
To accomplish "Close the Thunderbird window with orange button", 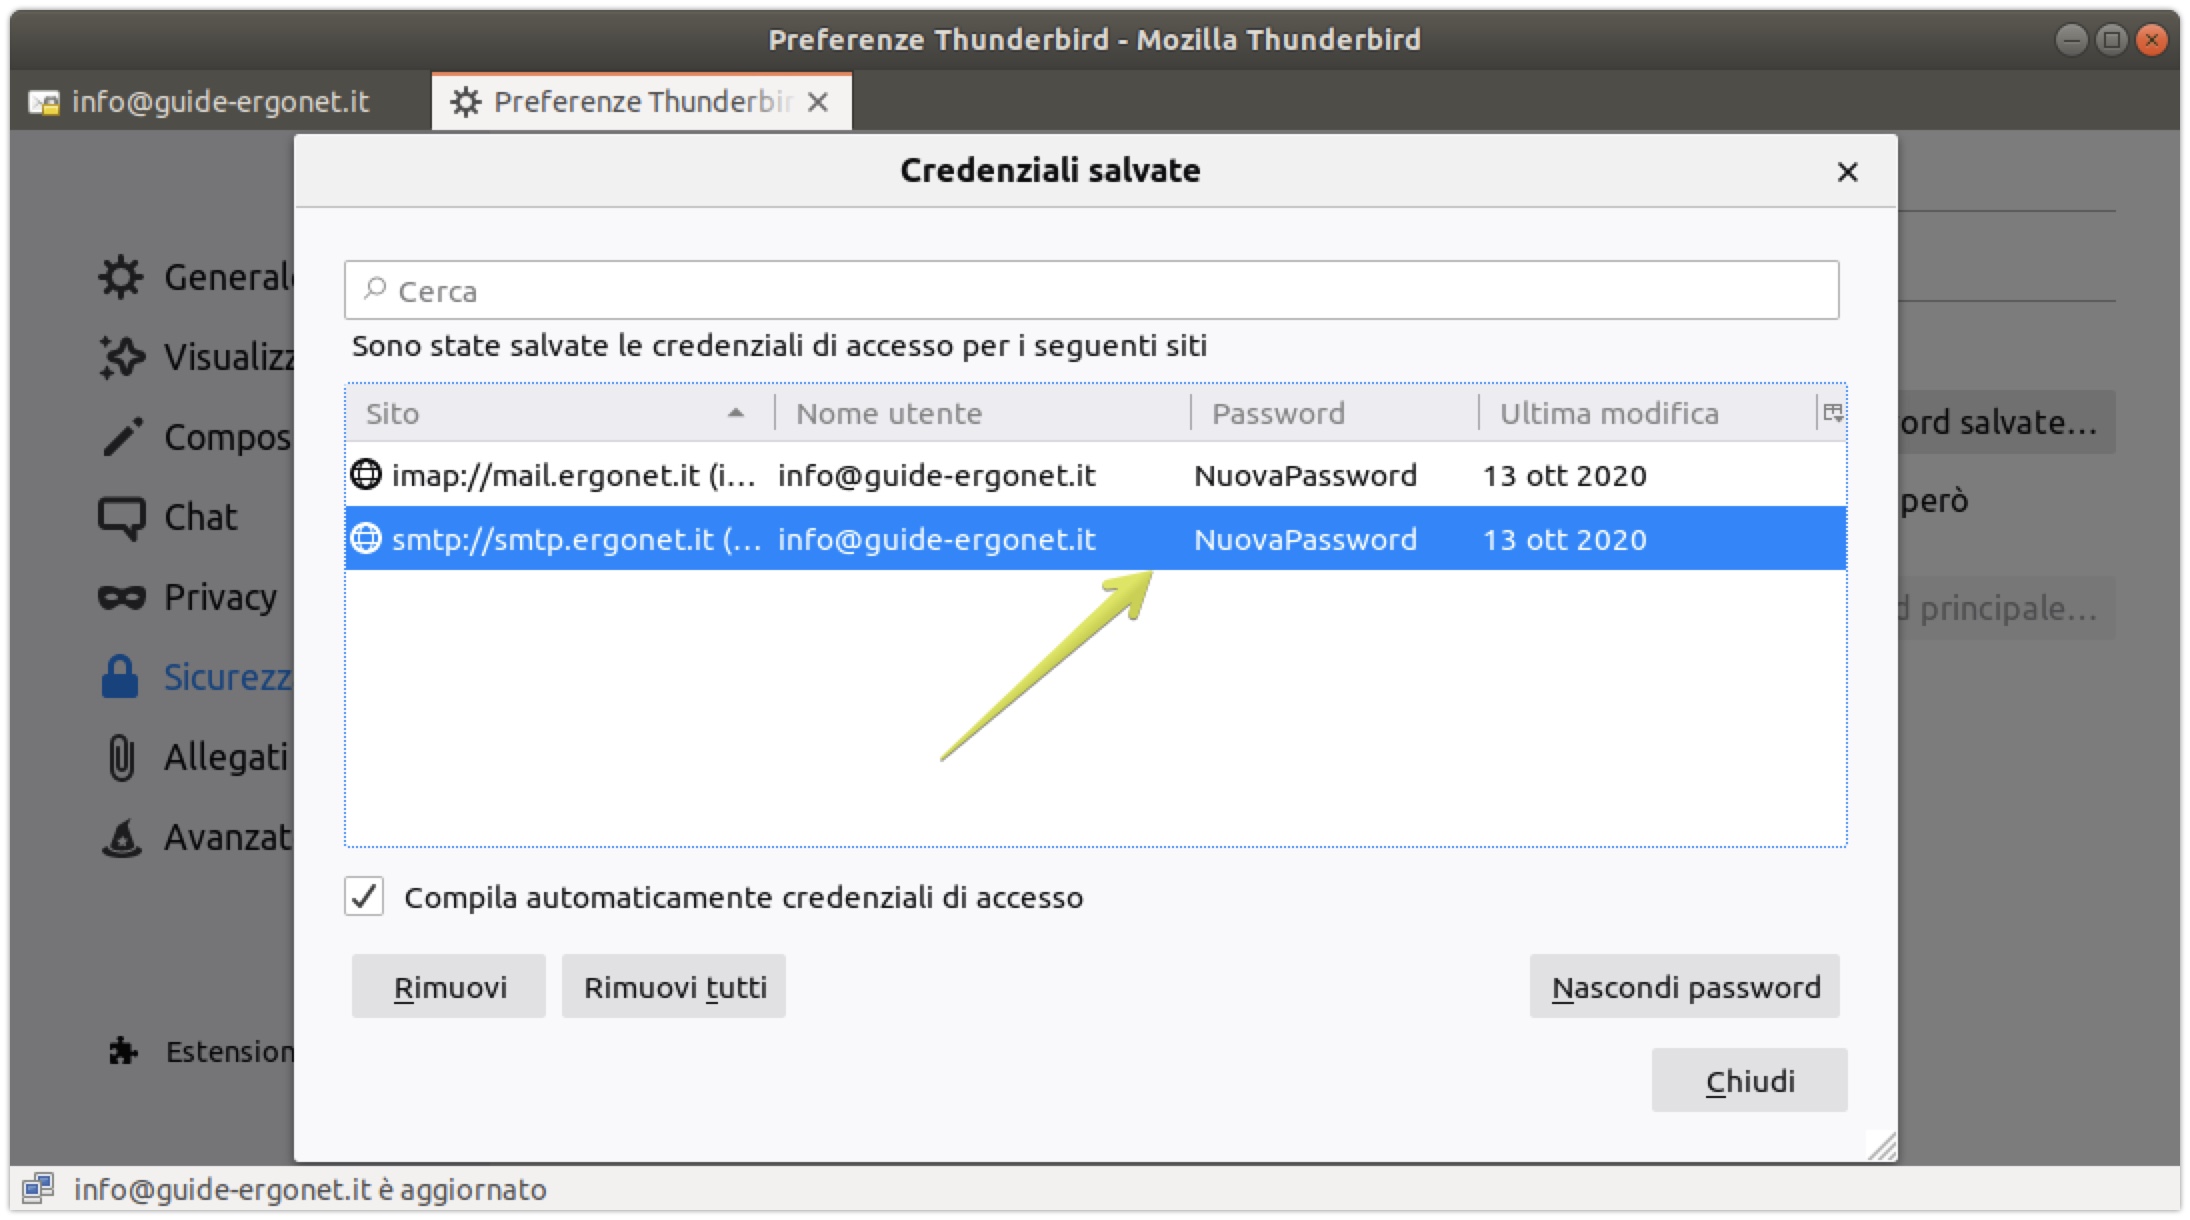I will (2151, 40).
